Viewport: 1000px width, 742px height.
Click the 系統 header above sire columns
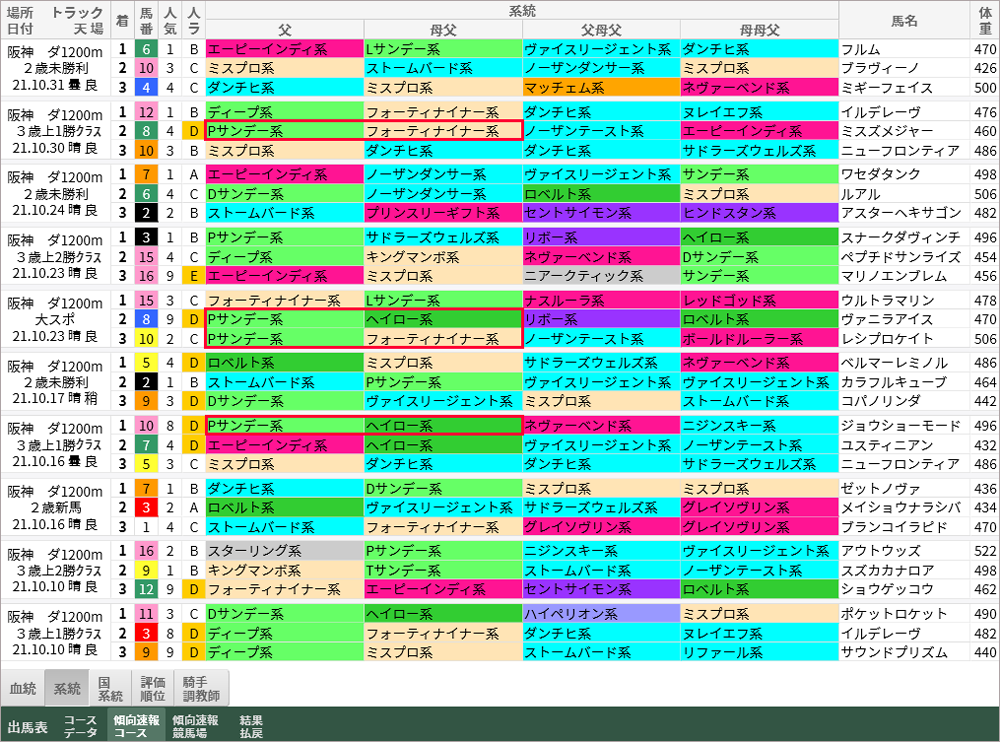[x=522, y=11]
